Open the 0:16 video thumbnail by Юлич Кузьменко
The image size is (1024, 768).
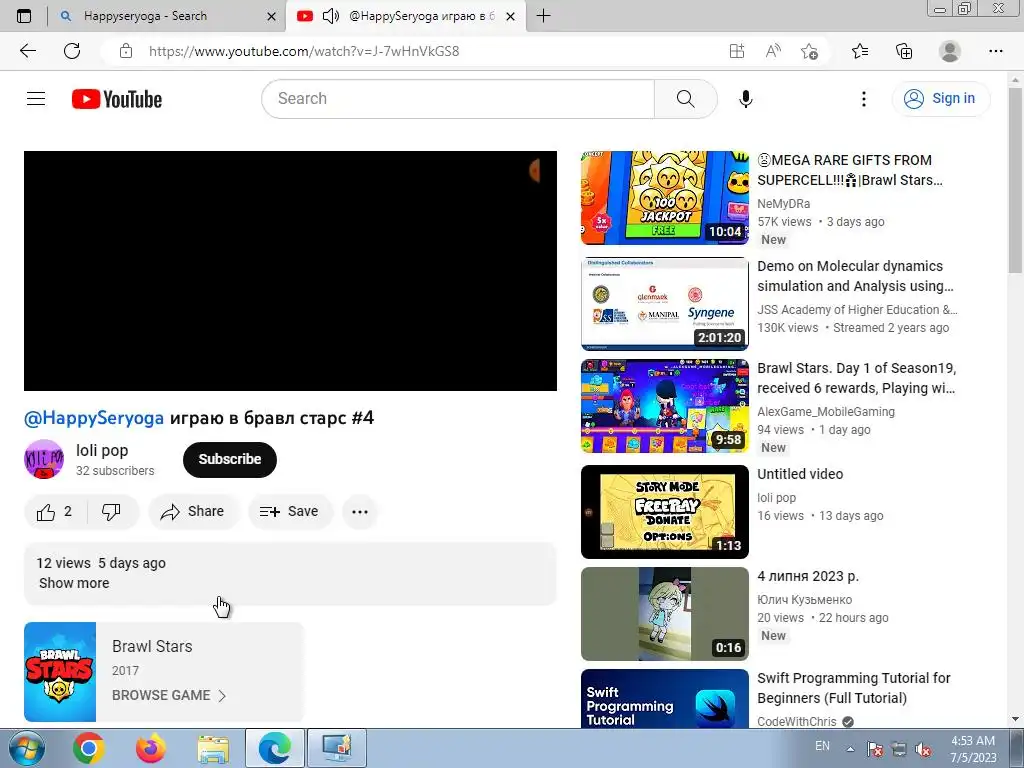click(x=665, y=614)
